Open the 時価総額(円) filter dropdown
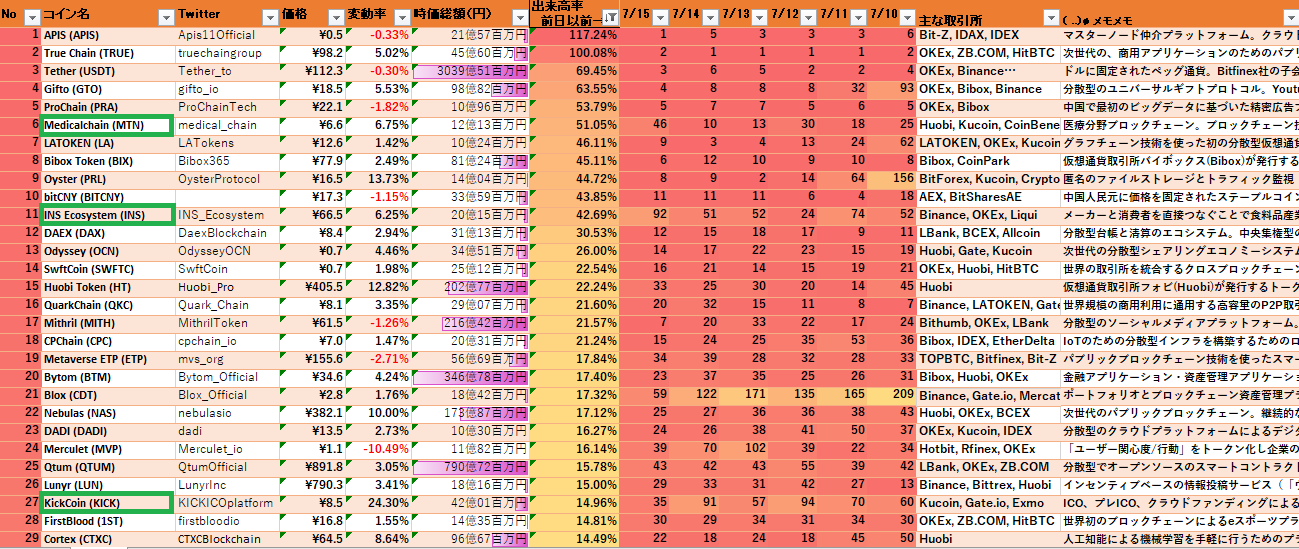Screen dimensions: 1299x549 point(518,17)
